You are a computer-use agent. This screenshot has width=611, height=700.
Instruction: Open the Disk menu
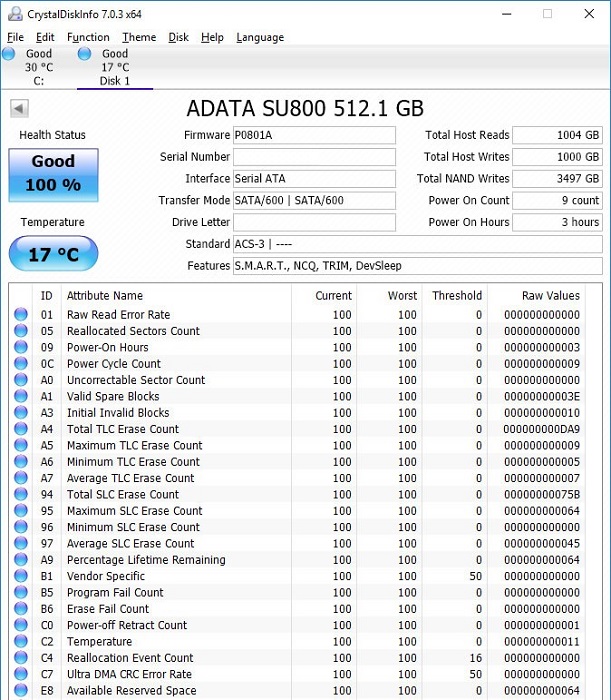pos(179,37)
